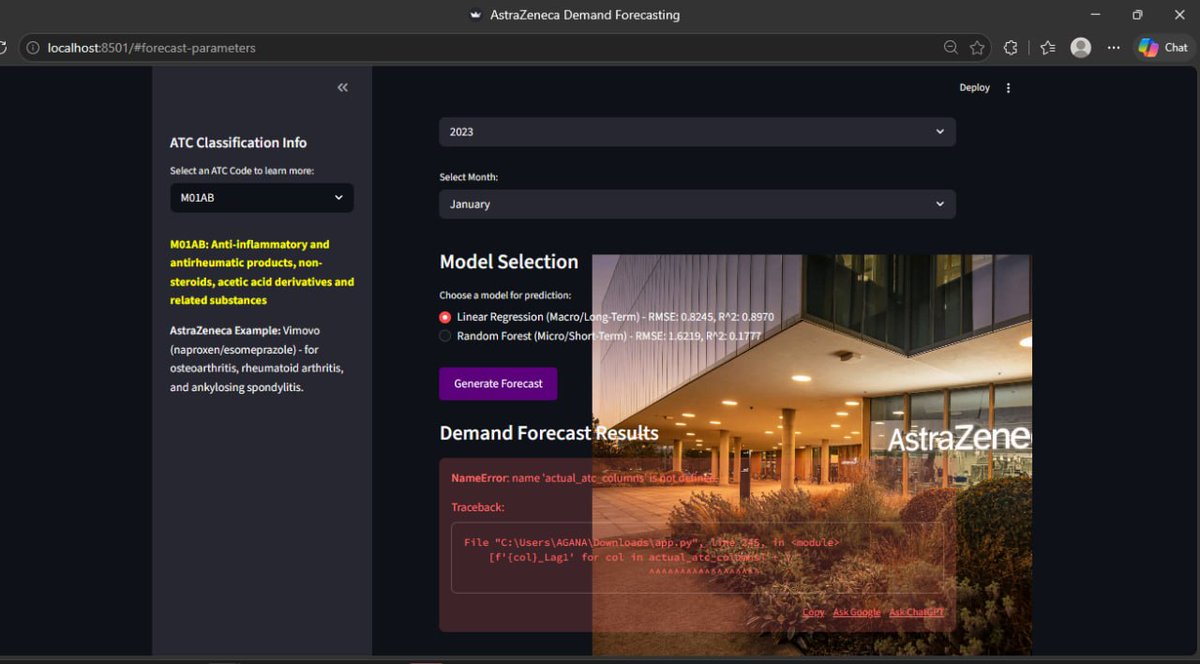Click the zoom magnifier icon in address bar

(951, 48)
